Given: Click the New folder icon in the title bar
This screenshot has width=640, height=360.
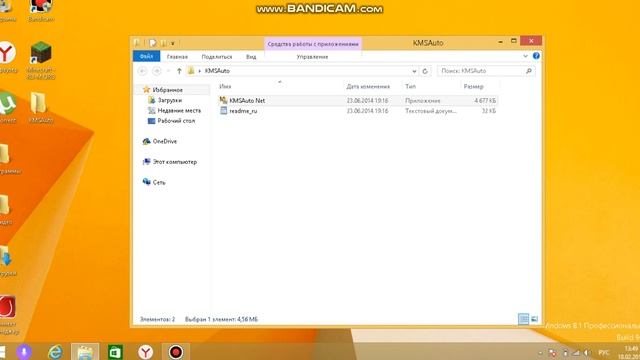Looking at the screenshot, I should (163, 43).
